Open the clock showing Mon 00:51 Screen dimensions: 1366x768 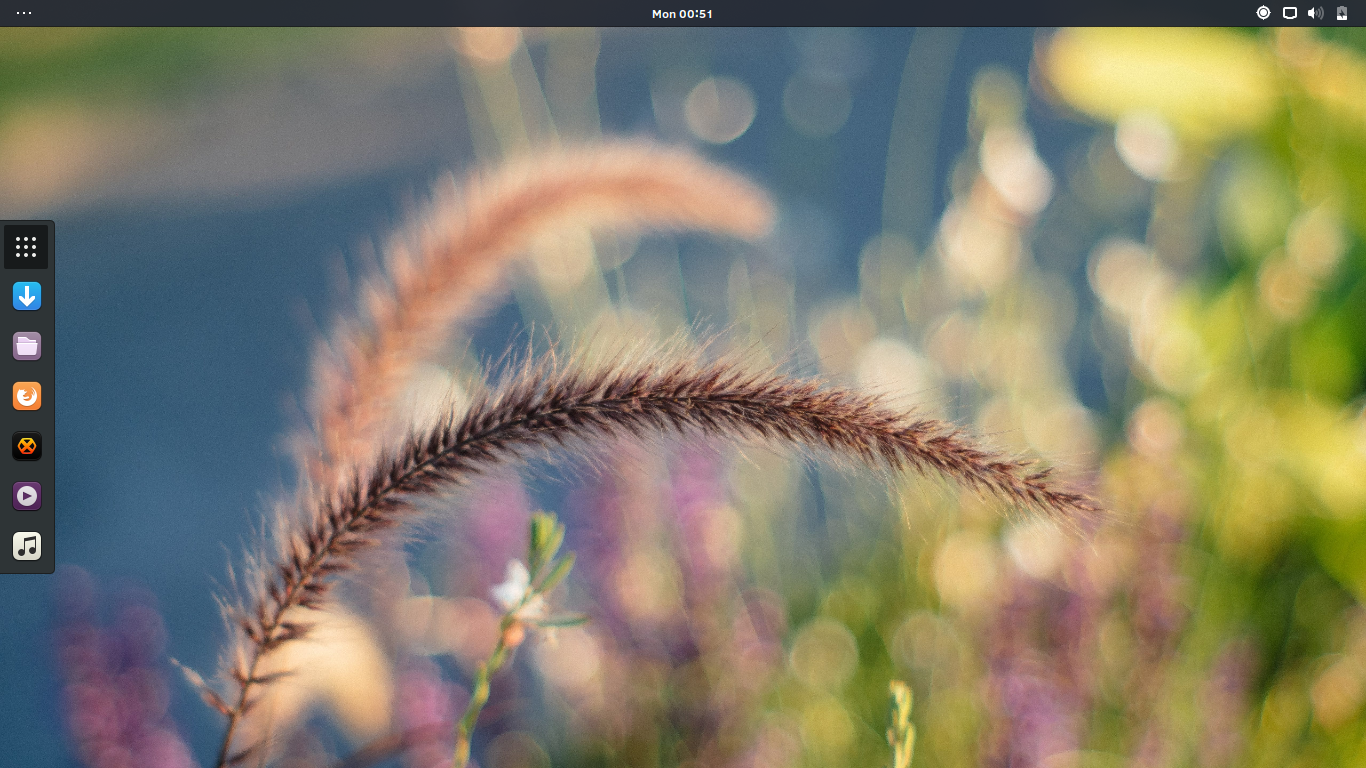pos(682,13)
